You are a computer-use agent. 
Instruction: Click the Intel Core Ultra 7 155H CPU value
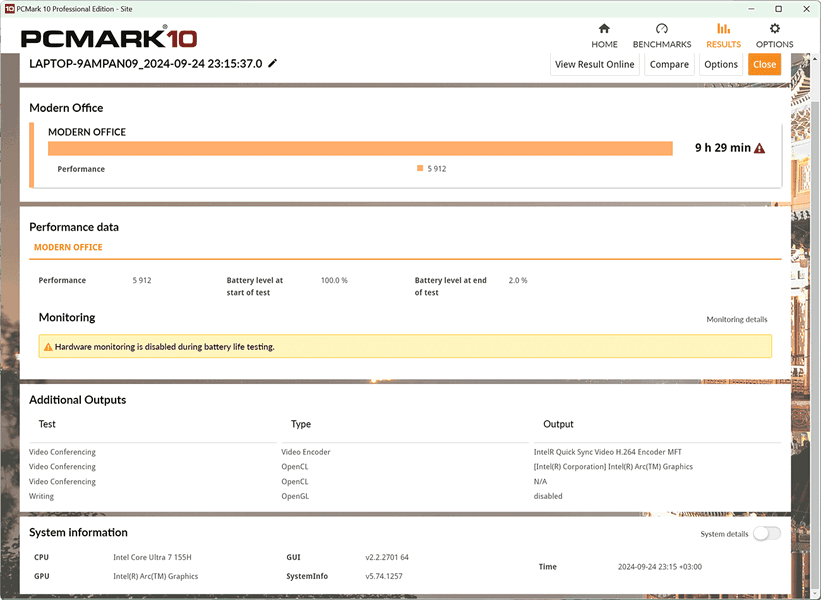(x=152, y=557)
